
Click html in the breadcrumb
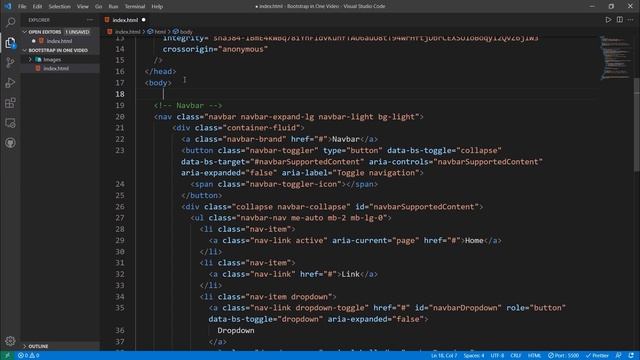(160, 31)
